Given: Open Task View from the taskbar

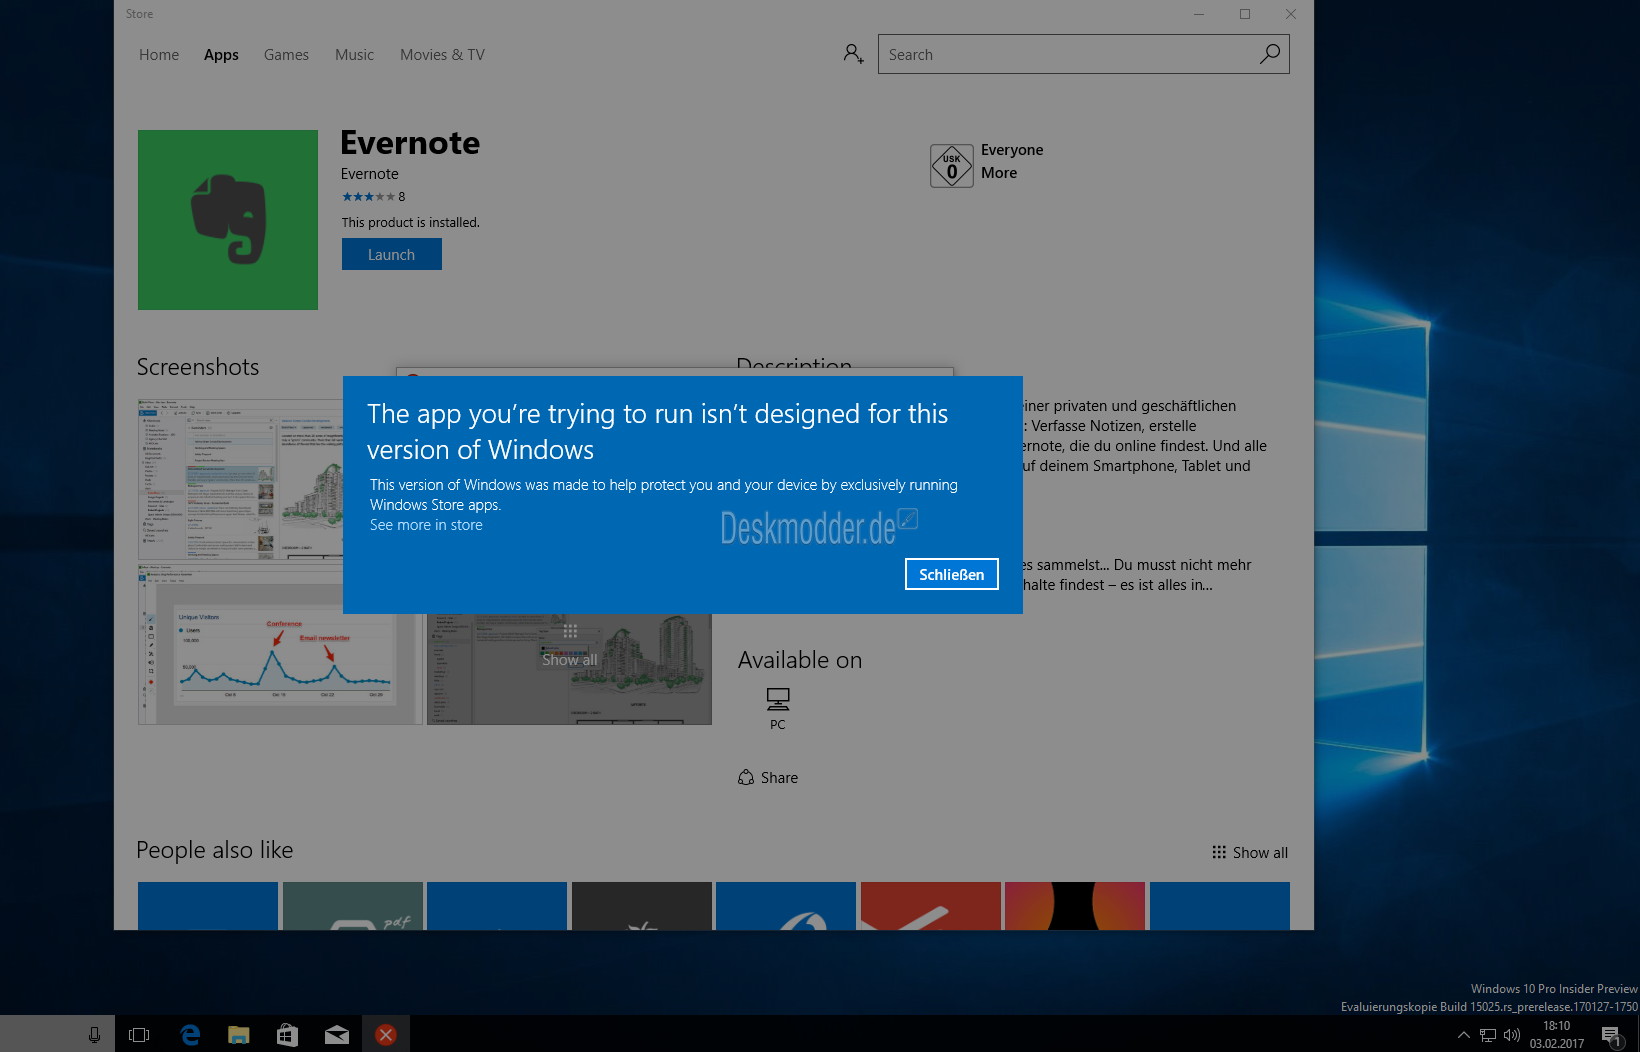Looking at the screenshot, I should point(139,1035).
